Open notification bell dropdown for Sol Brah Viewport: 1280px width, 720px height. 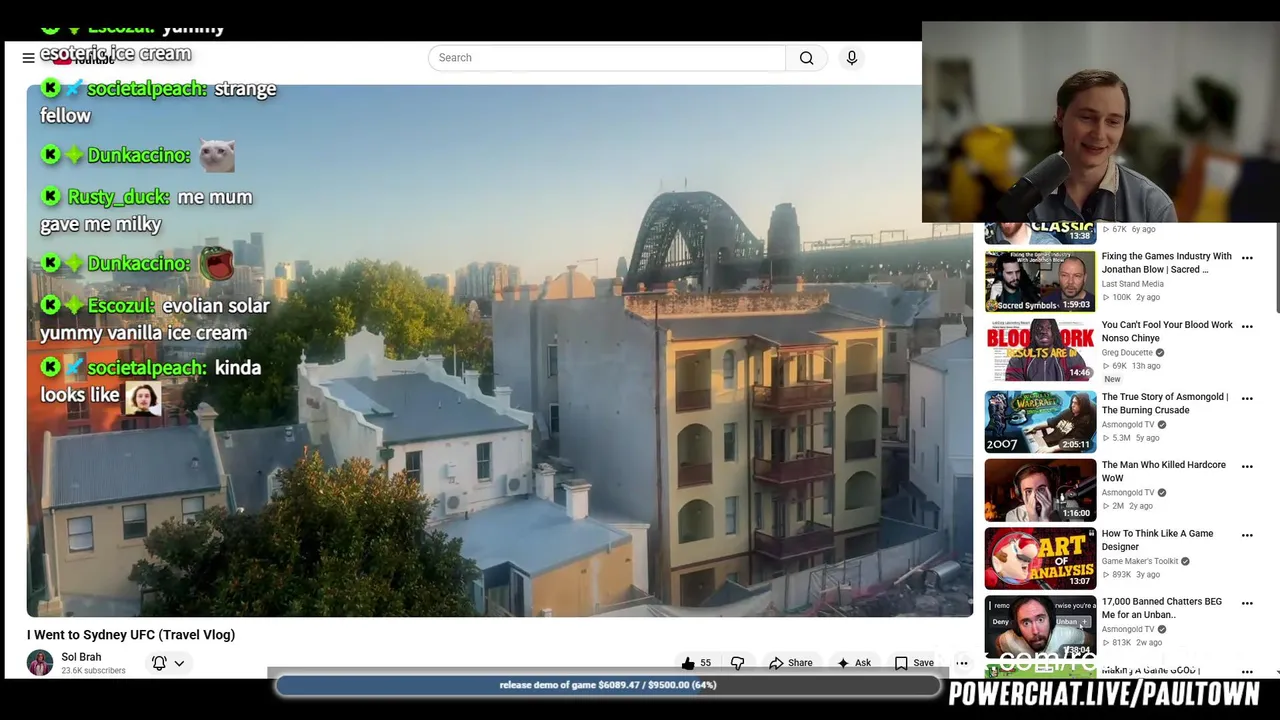pyautogui.click(x=168, y=663)
